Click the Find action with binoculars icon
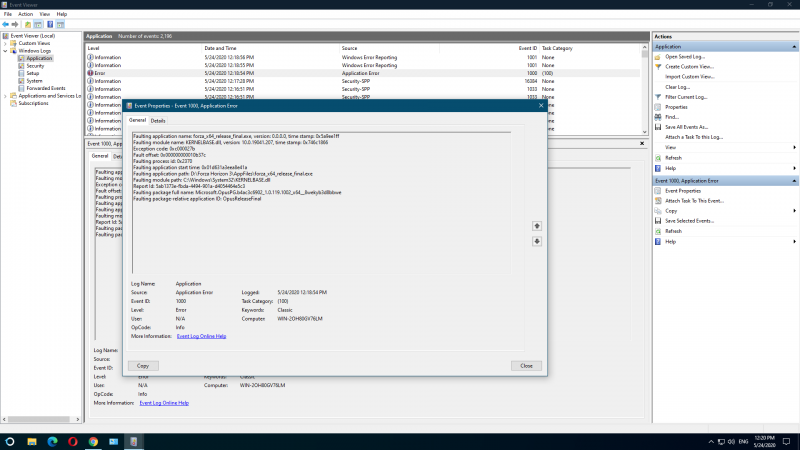Image resolution: width=800 pixels, height=450 pixels. tap(670, 117)
